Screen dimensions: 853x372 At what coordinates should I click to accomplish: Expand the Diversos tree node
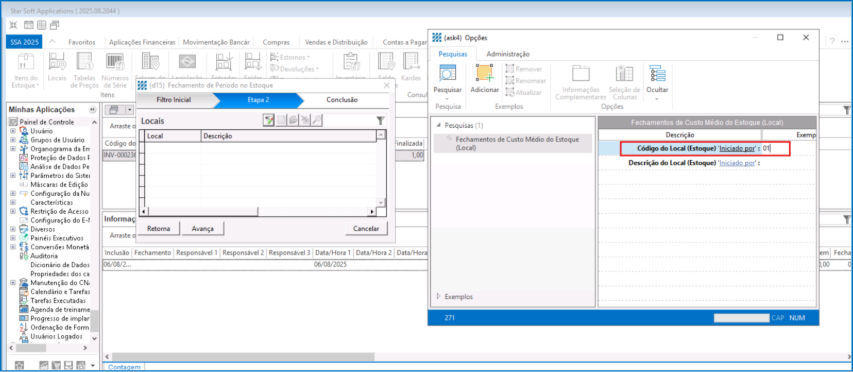click(x=13, y=230)
